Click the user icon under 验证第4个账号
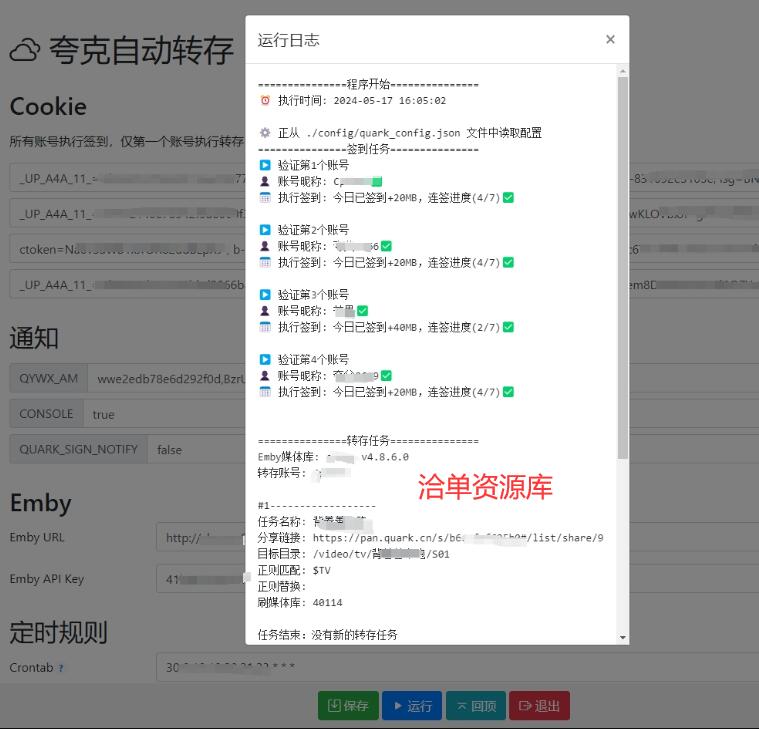759x729 pixels. coord(265,375)
